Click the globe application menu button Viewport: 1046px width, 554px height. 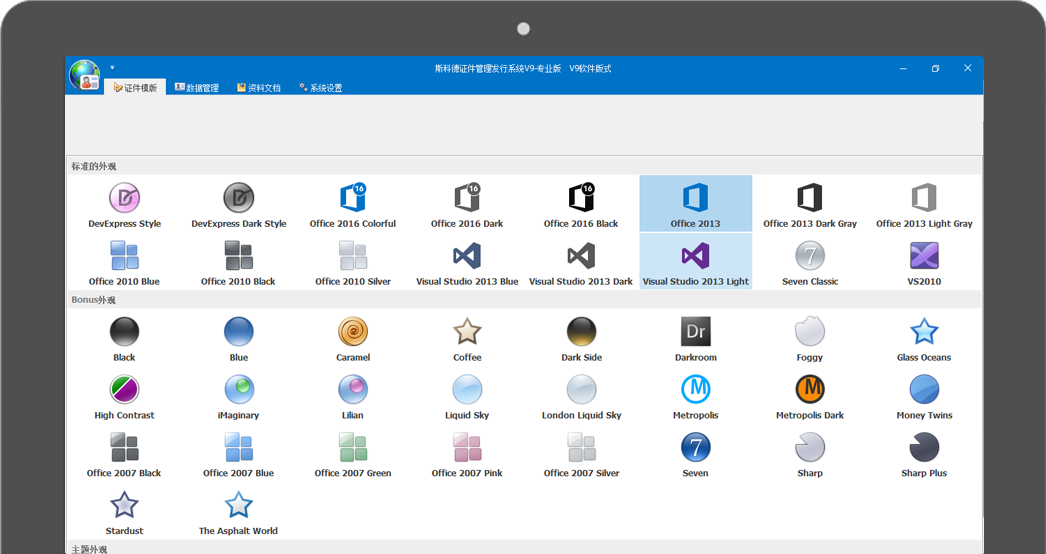pos(85,75)
